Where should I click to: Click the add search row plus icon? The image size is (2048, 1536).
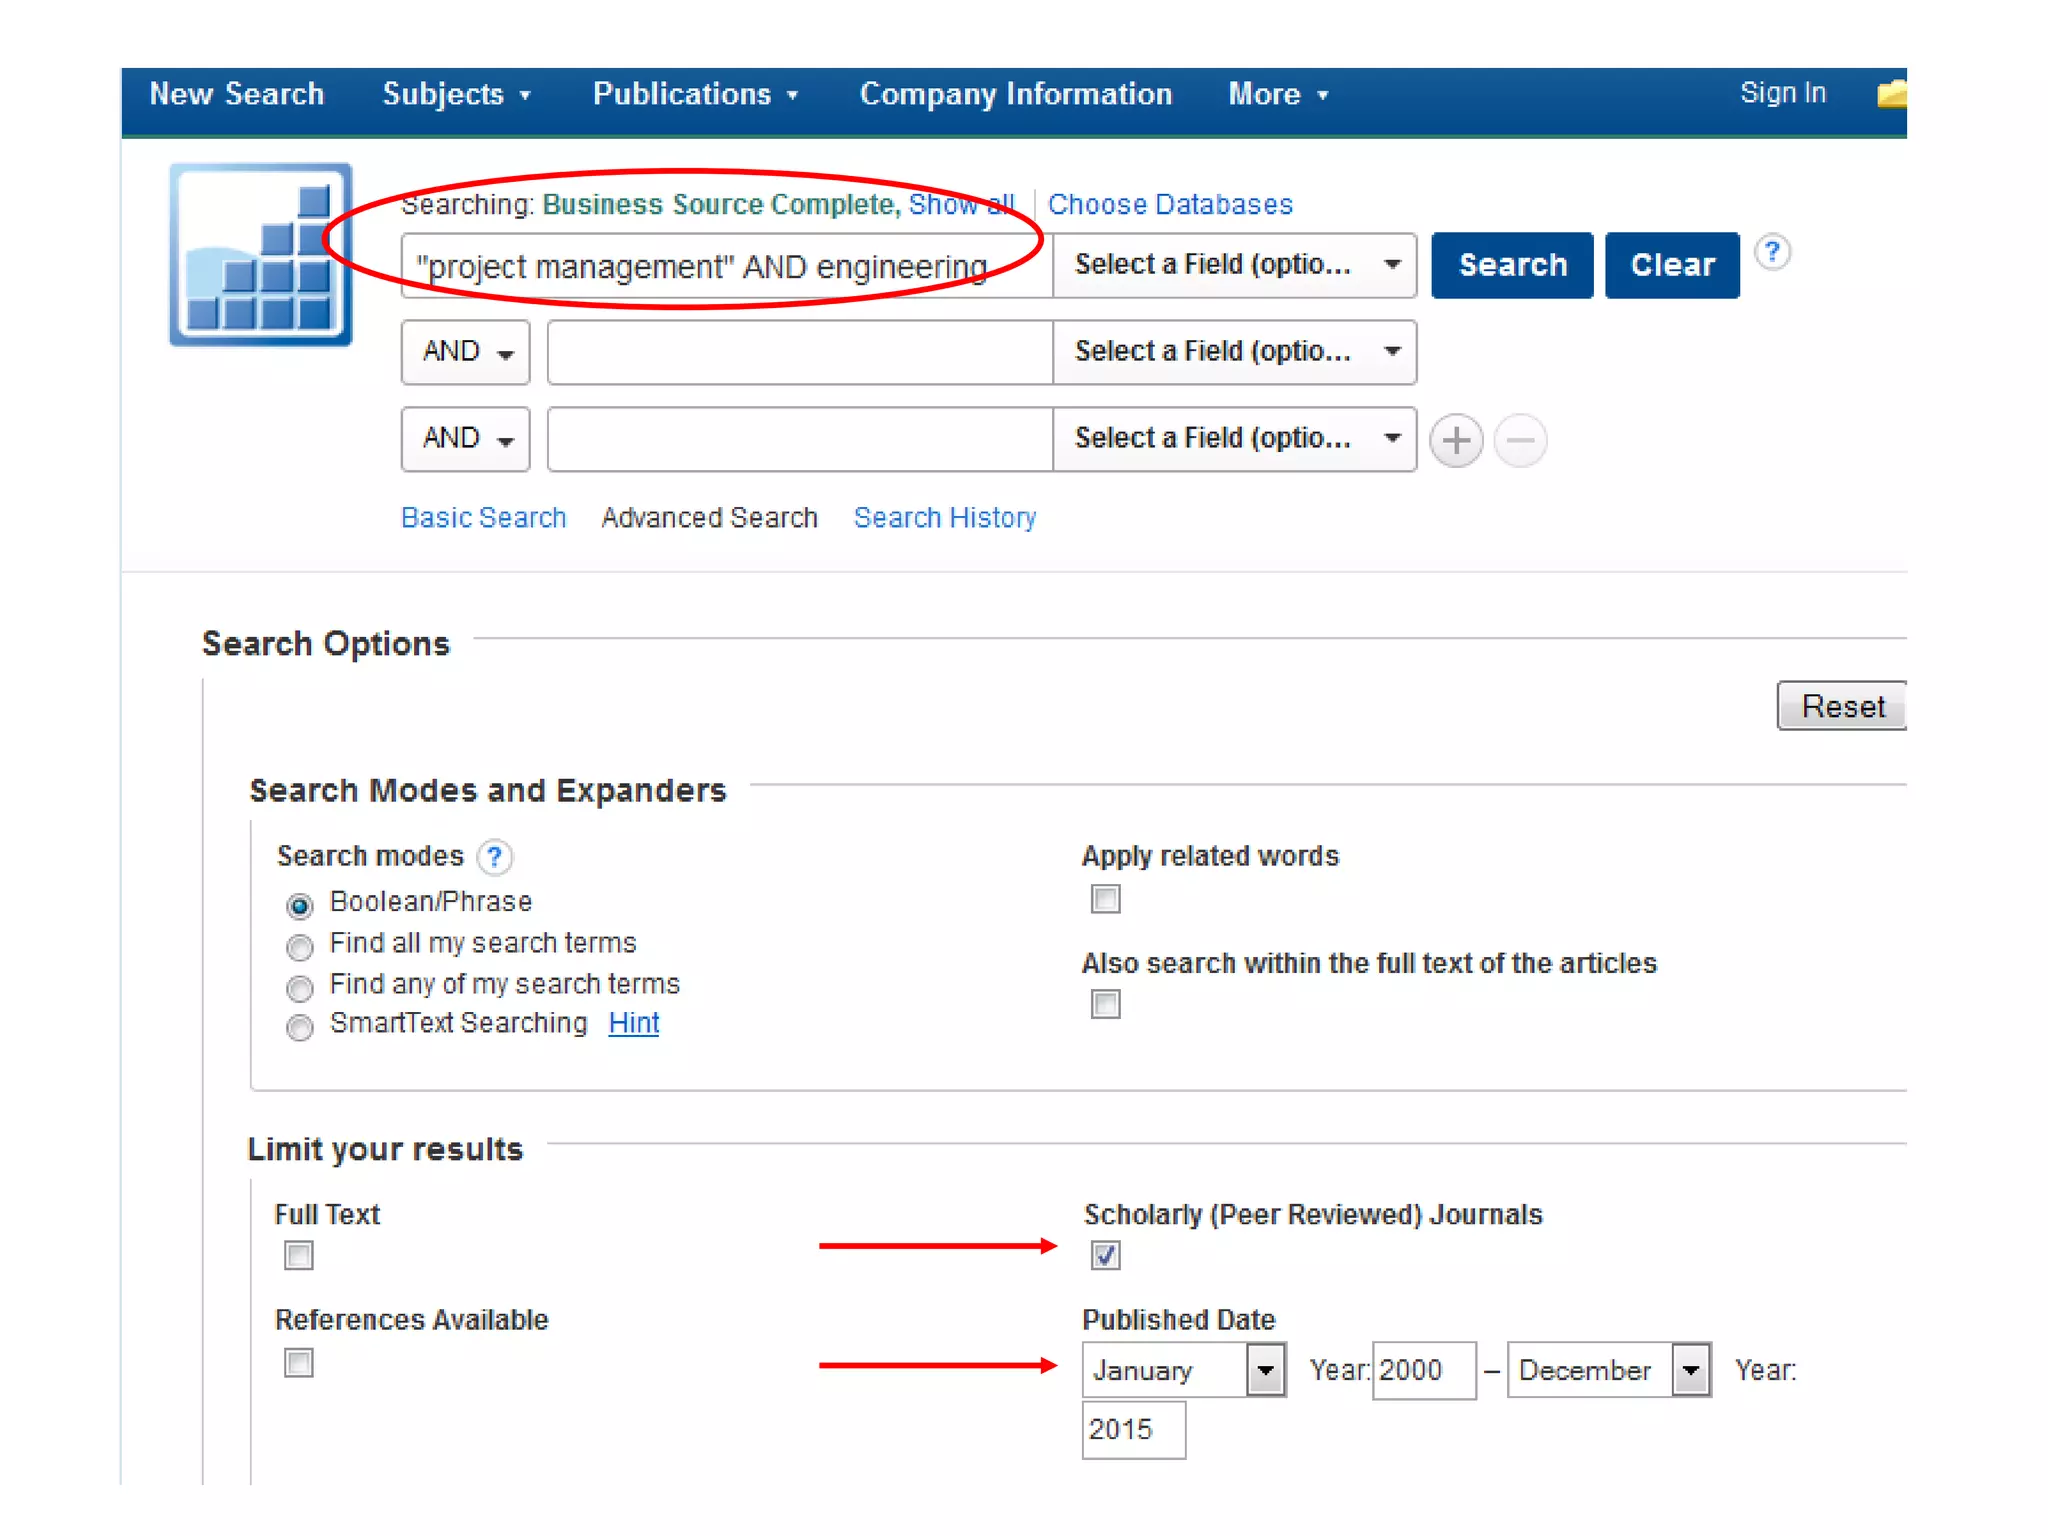tap(1455, 440)
